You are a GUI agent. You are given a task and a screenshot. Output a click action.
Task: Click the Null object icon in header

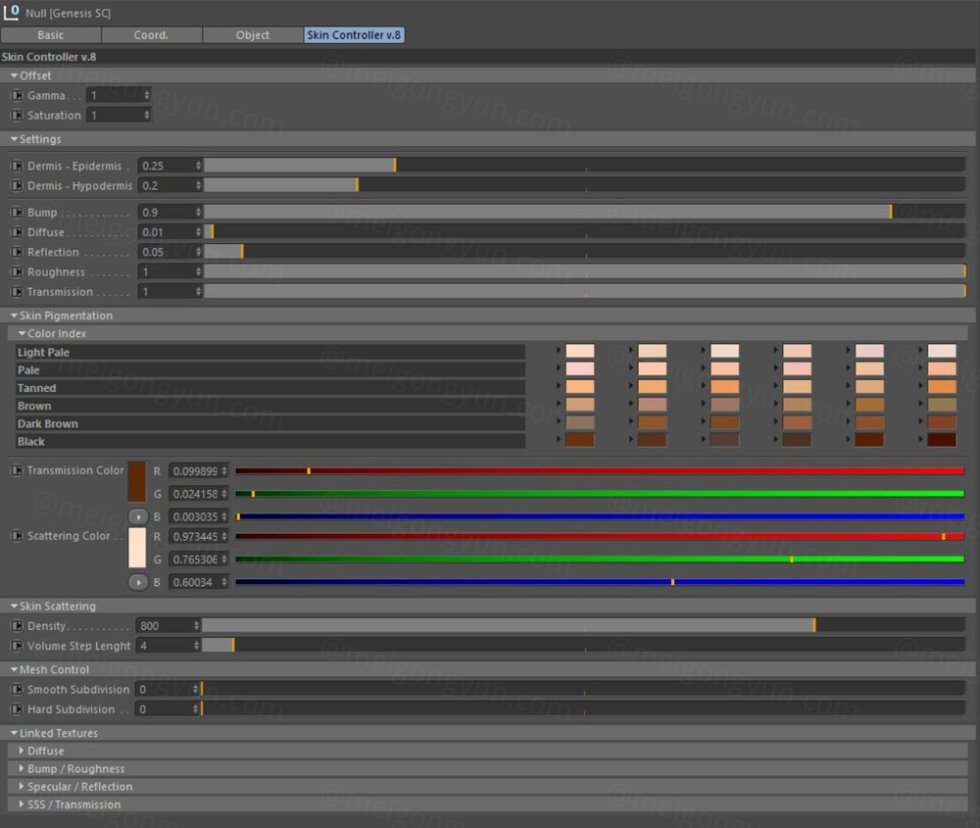coord(12,12)
